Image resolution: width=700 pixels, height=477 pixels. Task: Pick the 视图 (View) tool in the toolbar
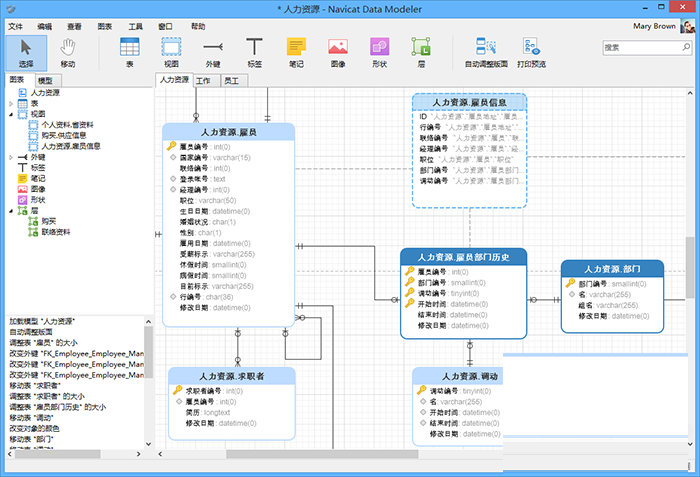pyautogui.click(x=171, y=53)
